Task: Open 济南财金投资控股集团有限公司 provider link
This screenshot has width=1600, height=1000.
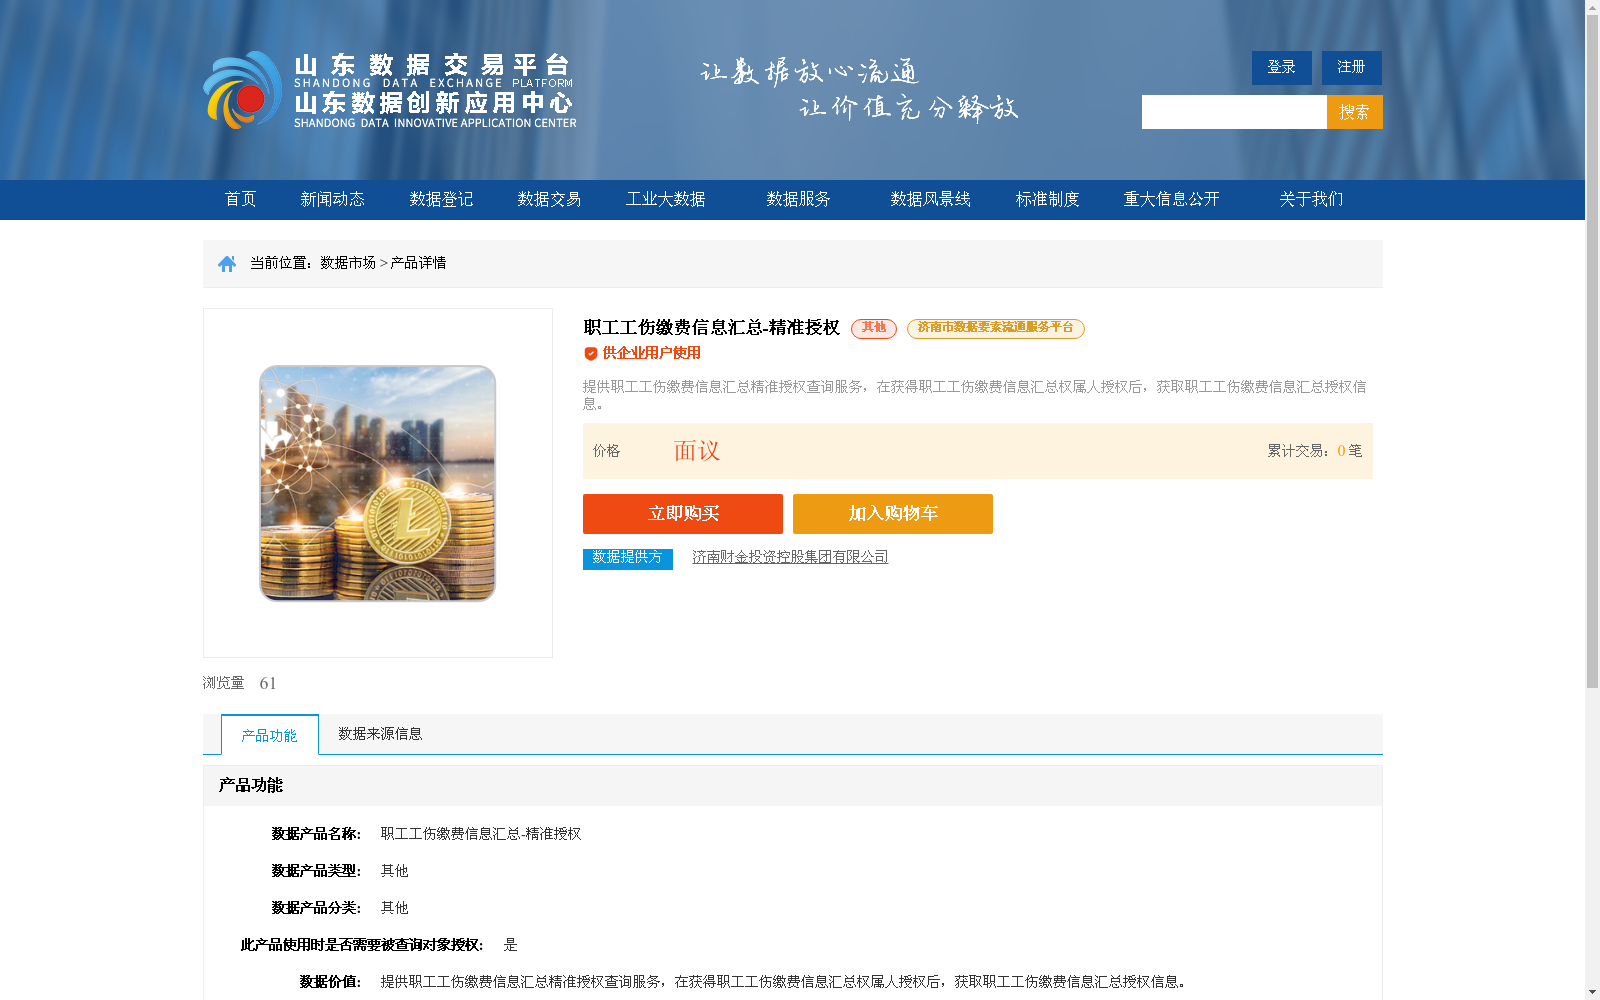Action: coord(790,557)
